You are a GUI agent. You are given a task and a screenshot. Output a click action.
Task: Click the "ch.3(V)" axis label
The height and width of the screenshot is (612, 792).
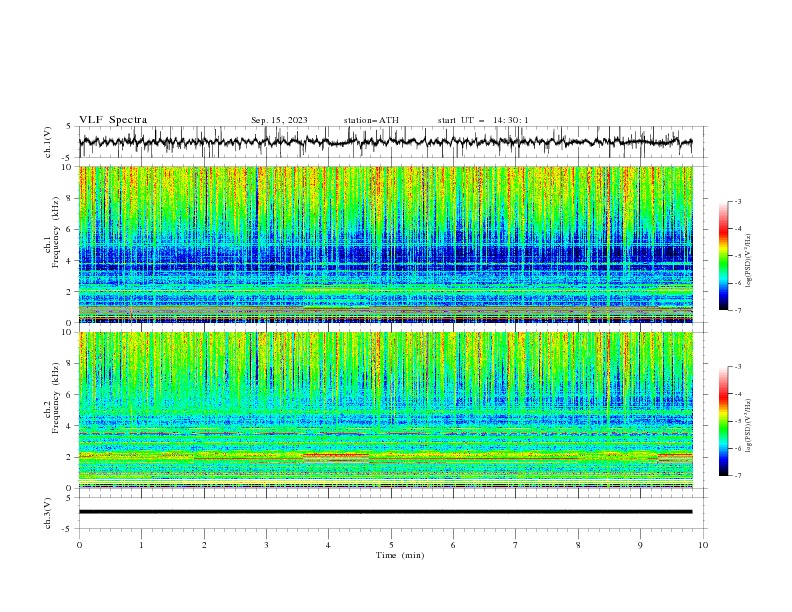click(x=48, y=513)
